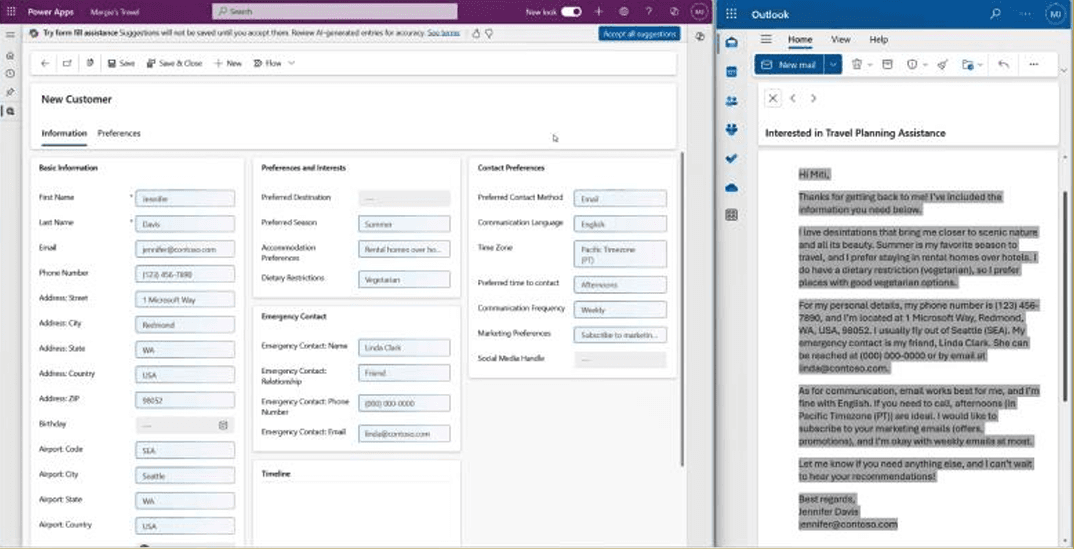Click Emergency Contact Name field
The image size is (1074, 549).
pos(404,348)
